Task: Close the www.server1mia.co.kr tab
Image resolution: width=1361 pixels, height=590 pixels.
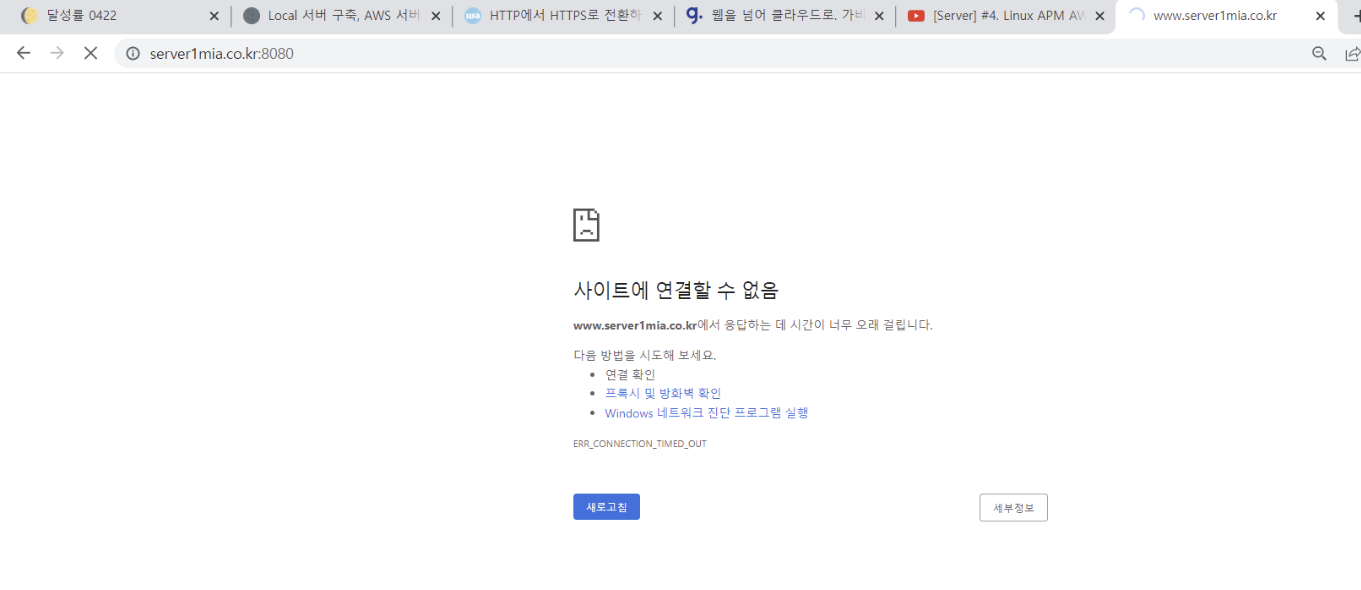Action: point(1320,16)
